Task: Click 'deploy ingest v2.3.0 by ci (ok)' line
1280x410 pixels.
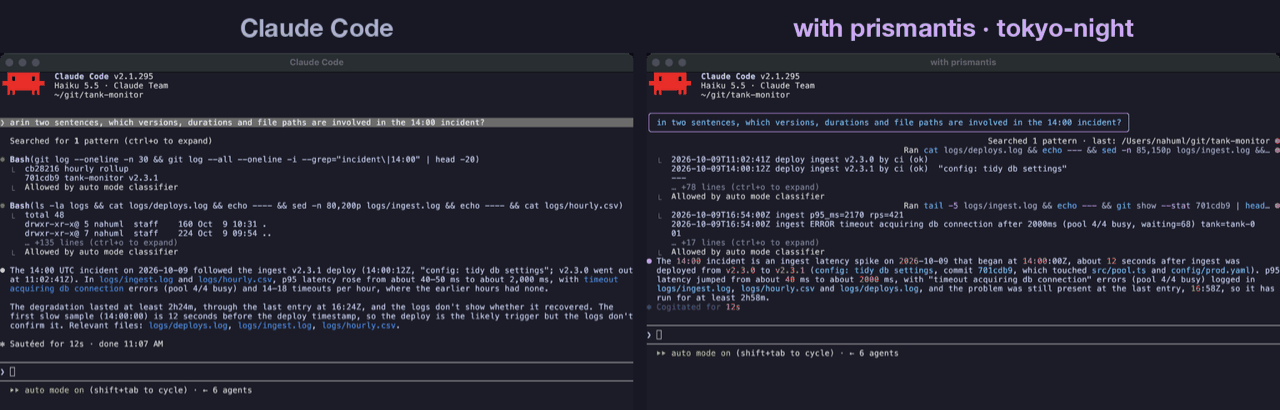Action: 853,159
